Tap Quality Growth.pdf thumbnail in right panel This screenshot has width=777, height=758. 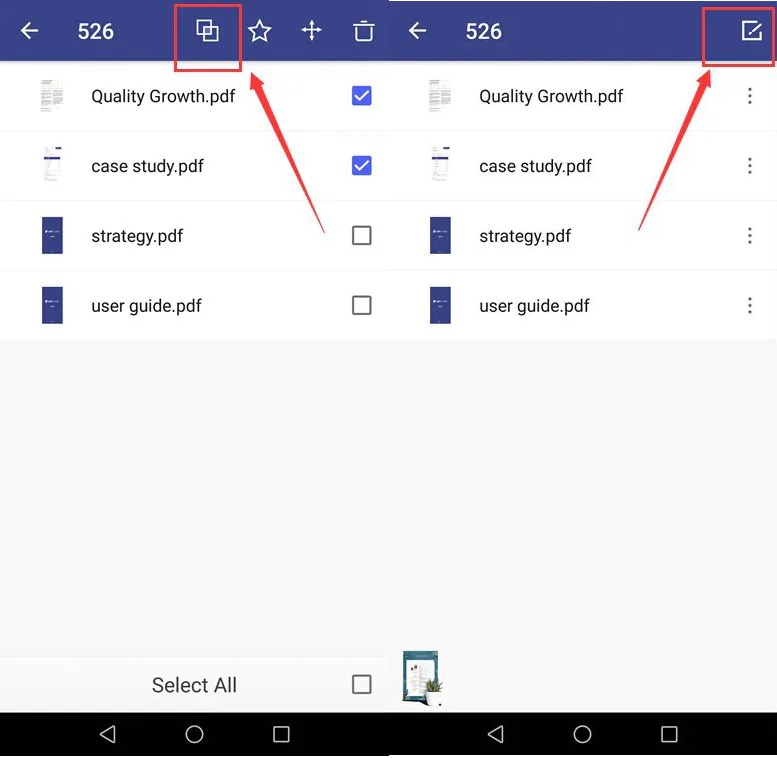pyautogui.click(x=440, y=96)
